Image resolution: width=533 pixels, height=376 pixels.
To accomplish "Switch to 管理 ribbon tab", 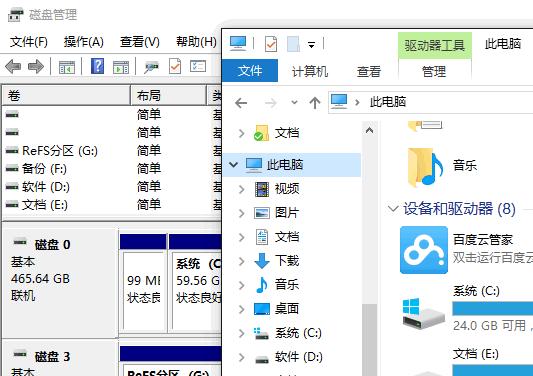I will click(x=434, y=71).
